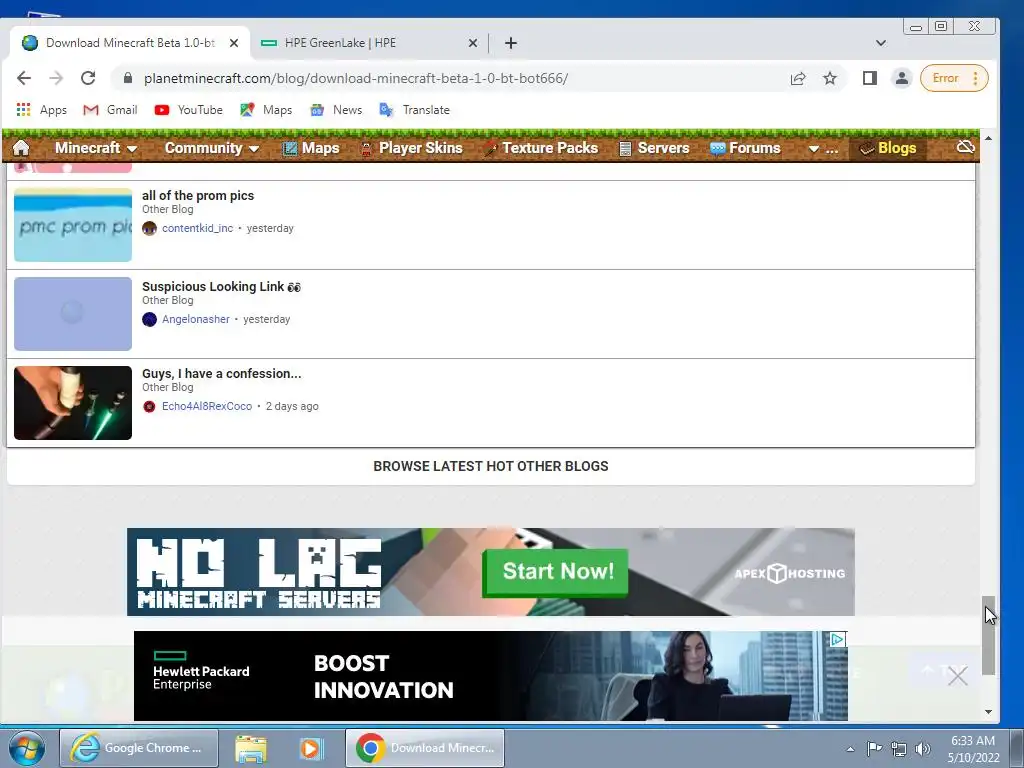
Task: Open the Forums section
Action: coord(745,148)
